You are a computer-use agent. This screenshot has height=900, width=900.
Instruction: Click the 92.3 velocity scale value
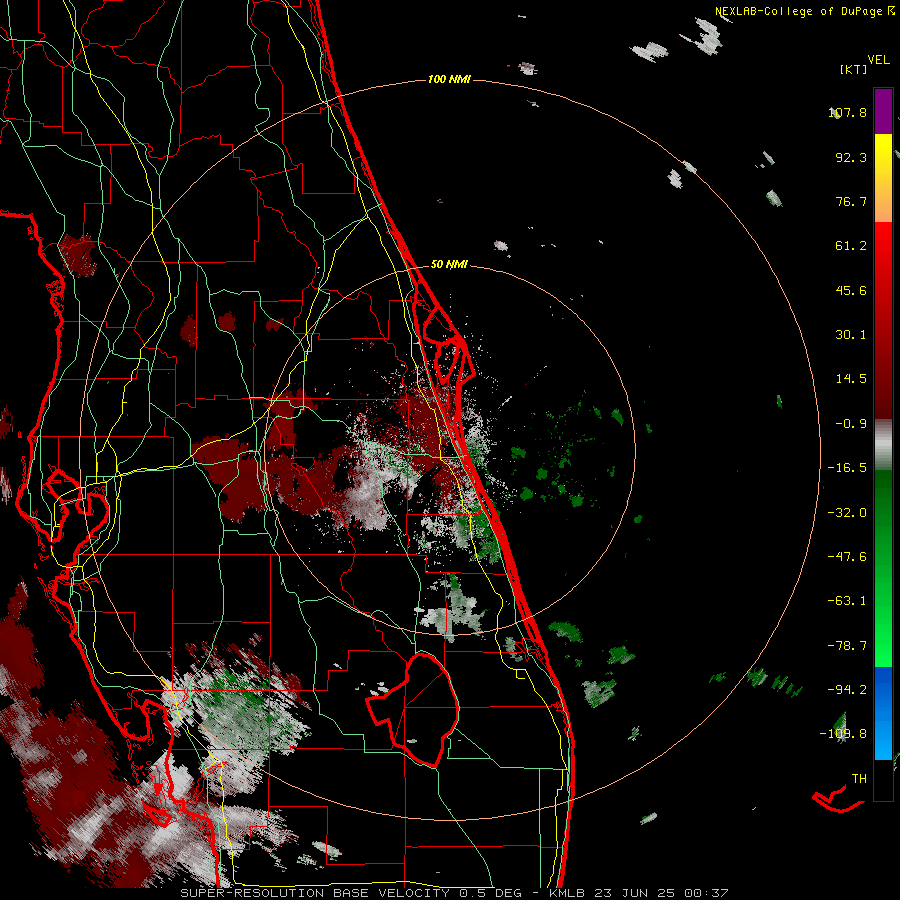(851, 157)
